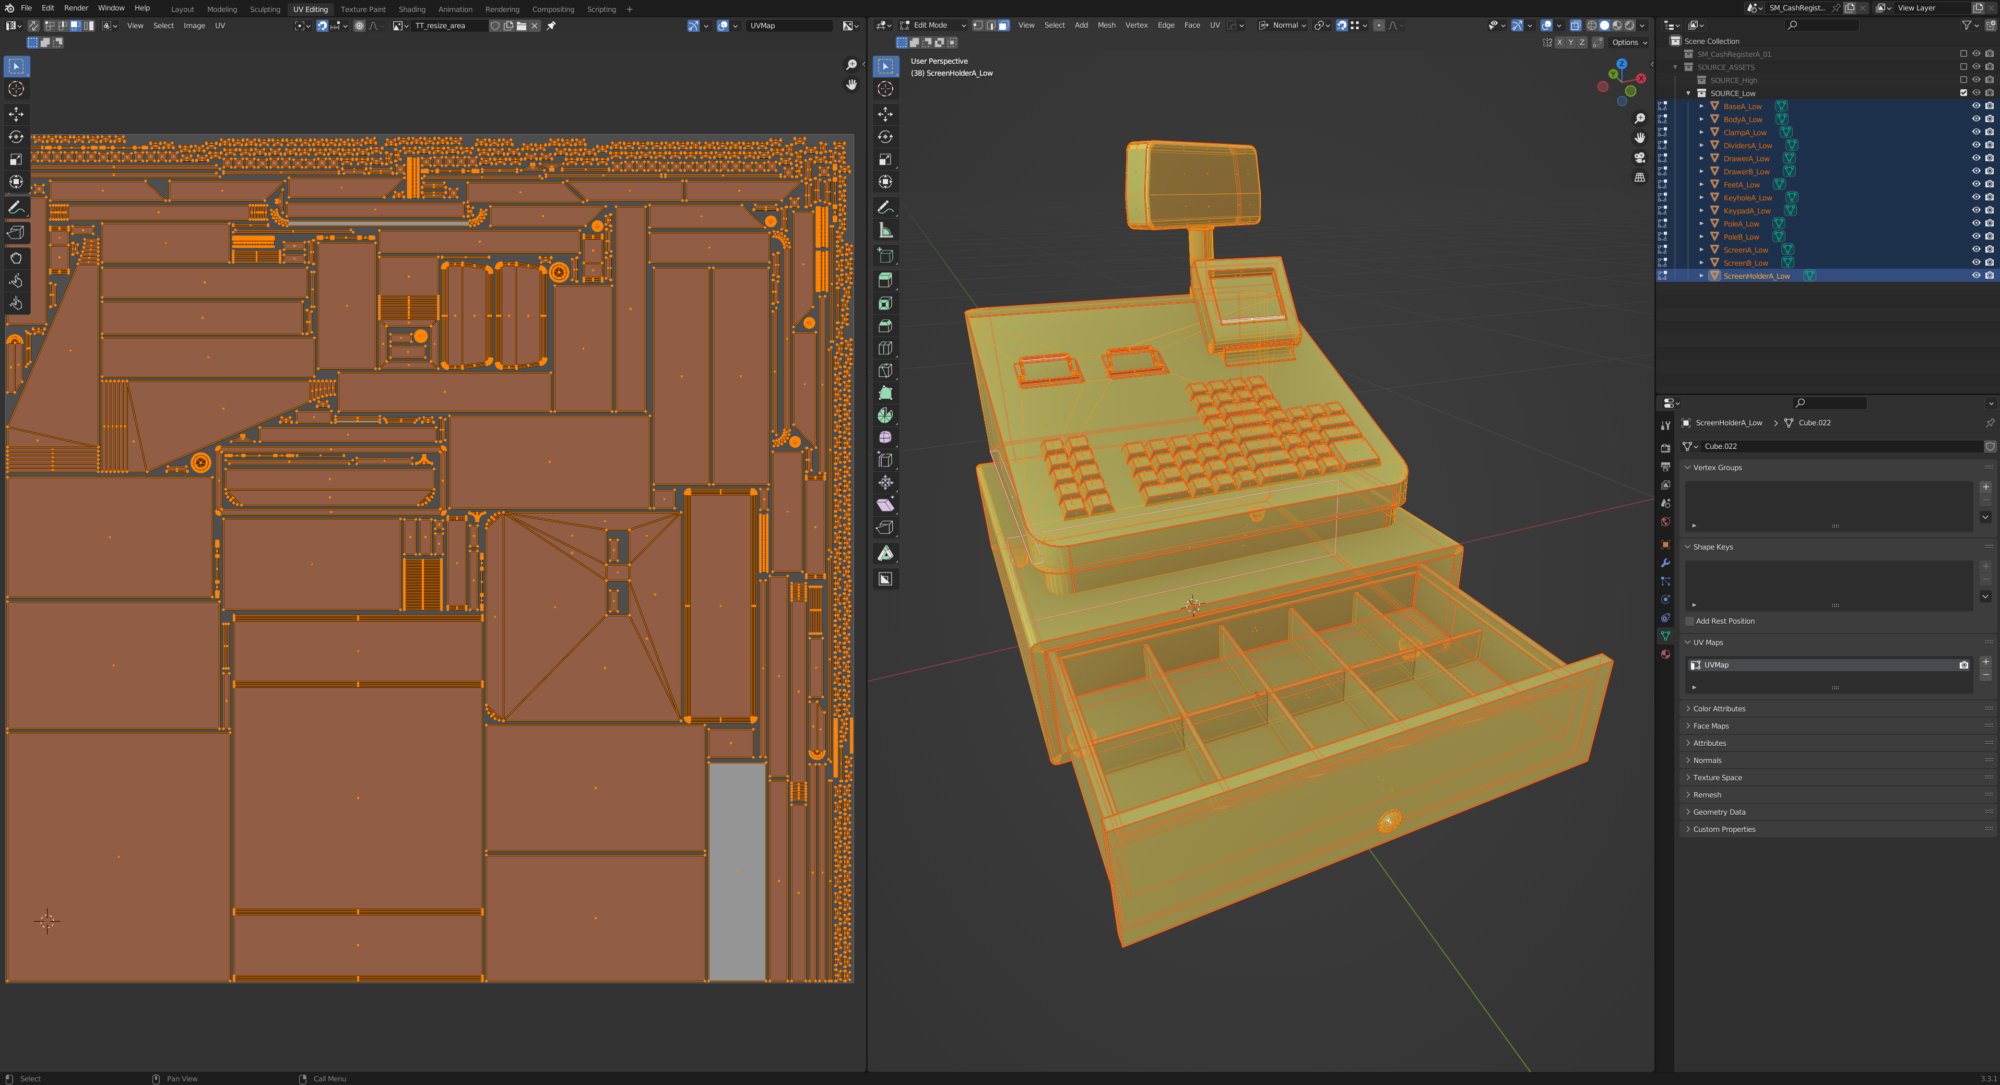Image resolution: width=2000 pixels, height=1085 pixels.
Task: Open the Modifier properties wrench tab
Action: (1665, 563)
